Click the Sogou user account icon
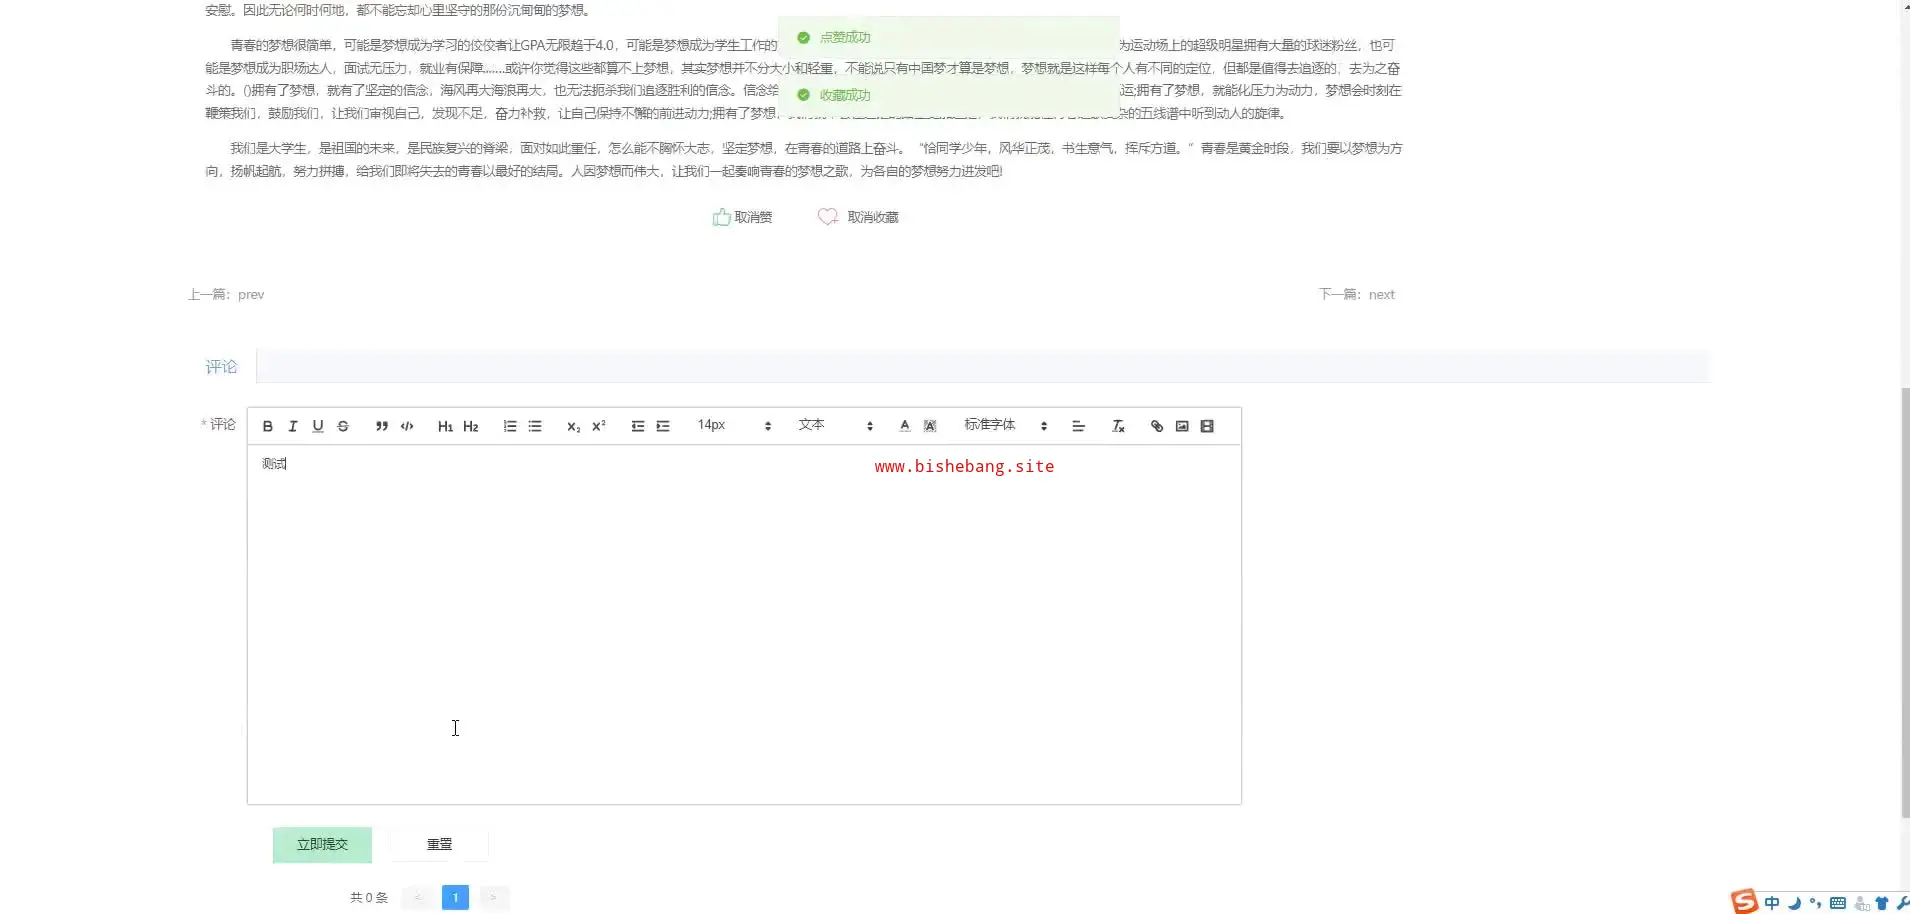The width and height of the screenshot is (1910, 914). [x=1861, y=903]
